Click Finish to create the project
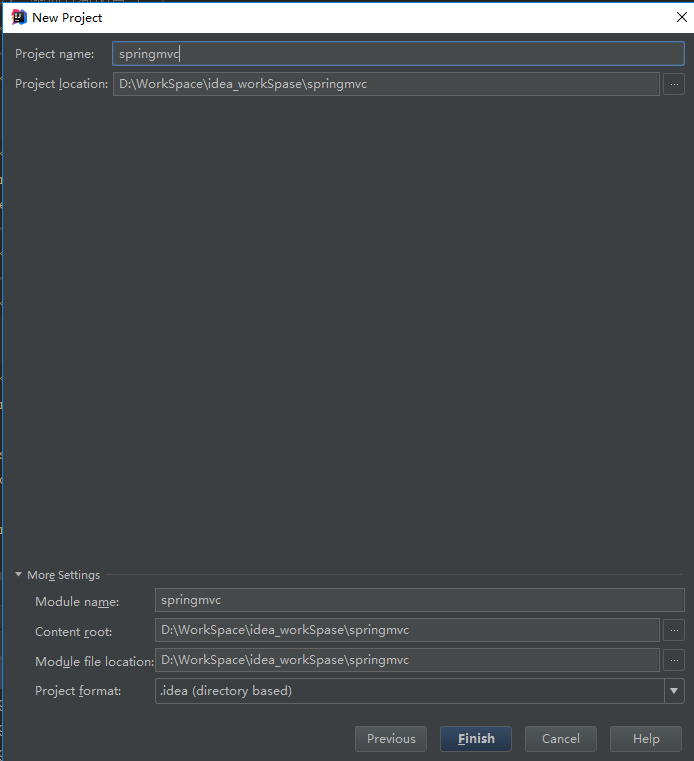Screen dimensions: 694x761 [476, 739]
